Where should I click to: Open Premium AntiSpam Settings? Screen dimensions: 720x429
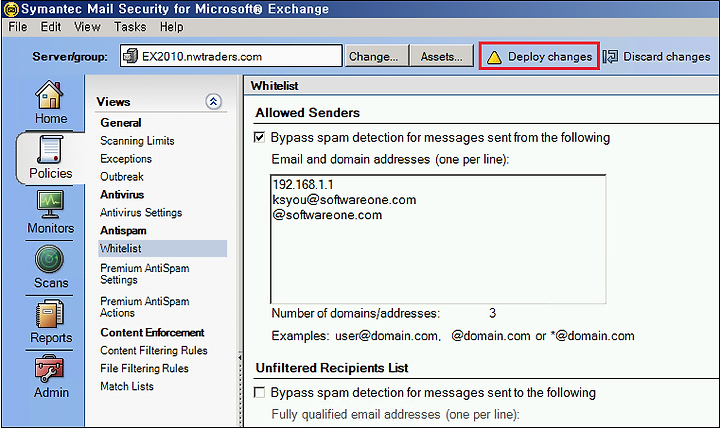(x=145, y=274)
